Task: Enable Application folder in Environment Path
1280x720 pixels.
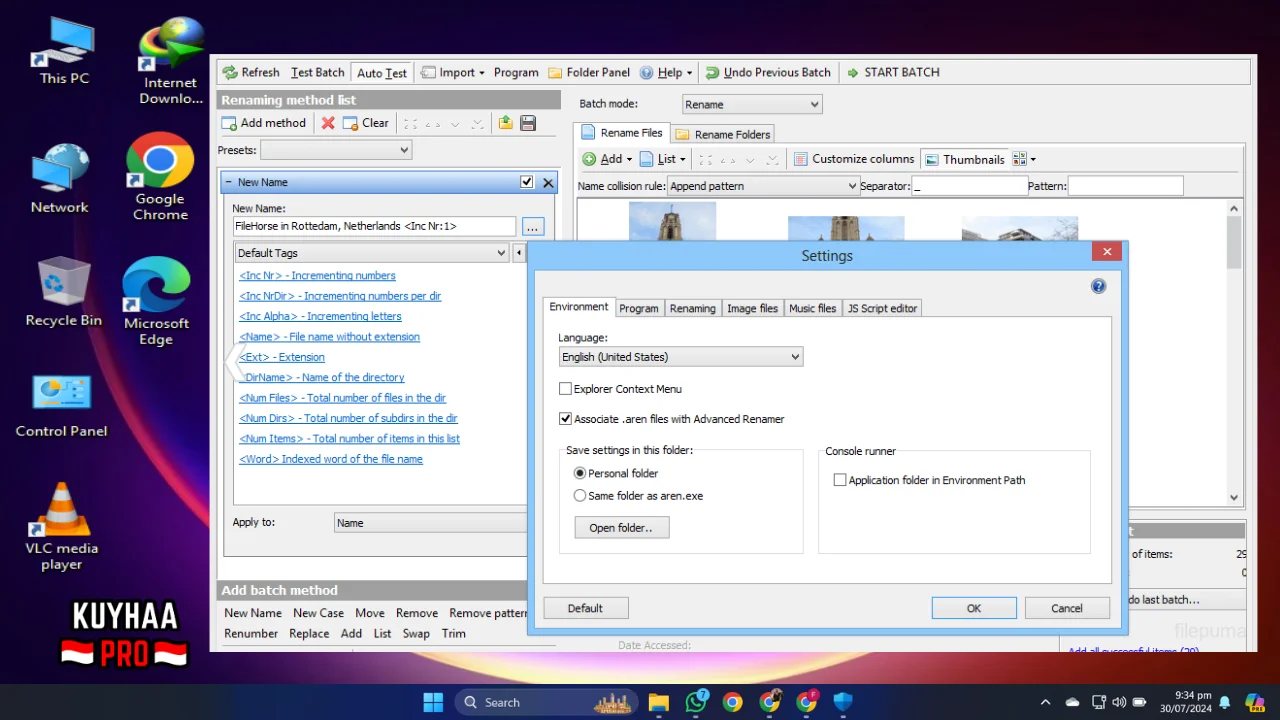Action: click(840, 480)
